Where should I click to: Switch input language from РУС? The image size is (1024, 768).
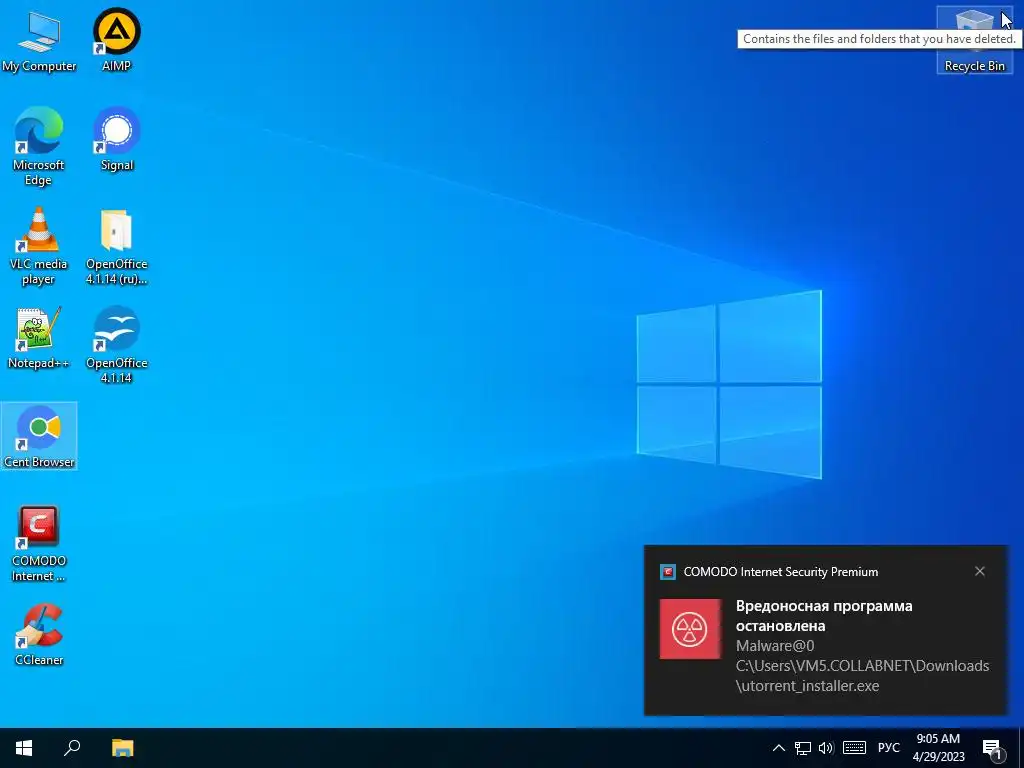(x=889, y=748)
